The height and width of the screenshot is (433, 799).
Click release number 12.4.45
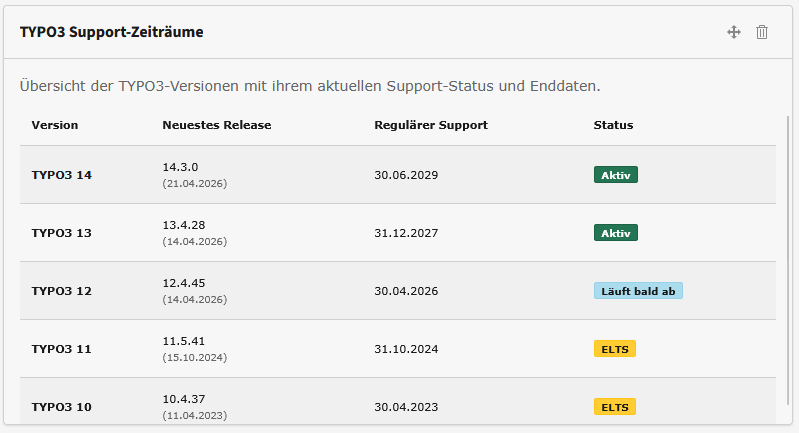[184, 283]
